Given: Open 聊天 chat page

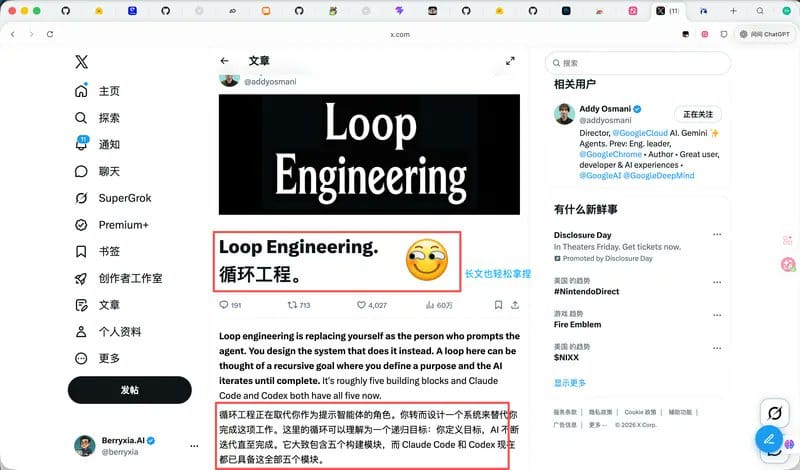Looking at the screenshot, I should [97, 171].
